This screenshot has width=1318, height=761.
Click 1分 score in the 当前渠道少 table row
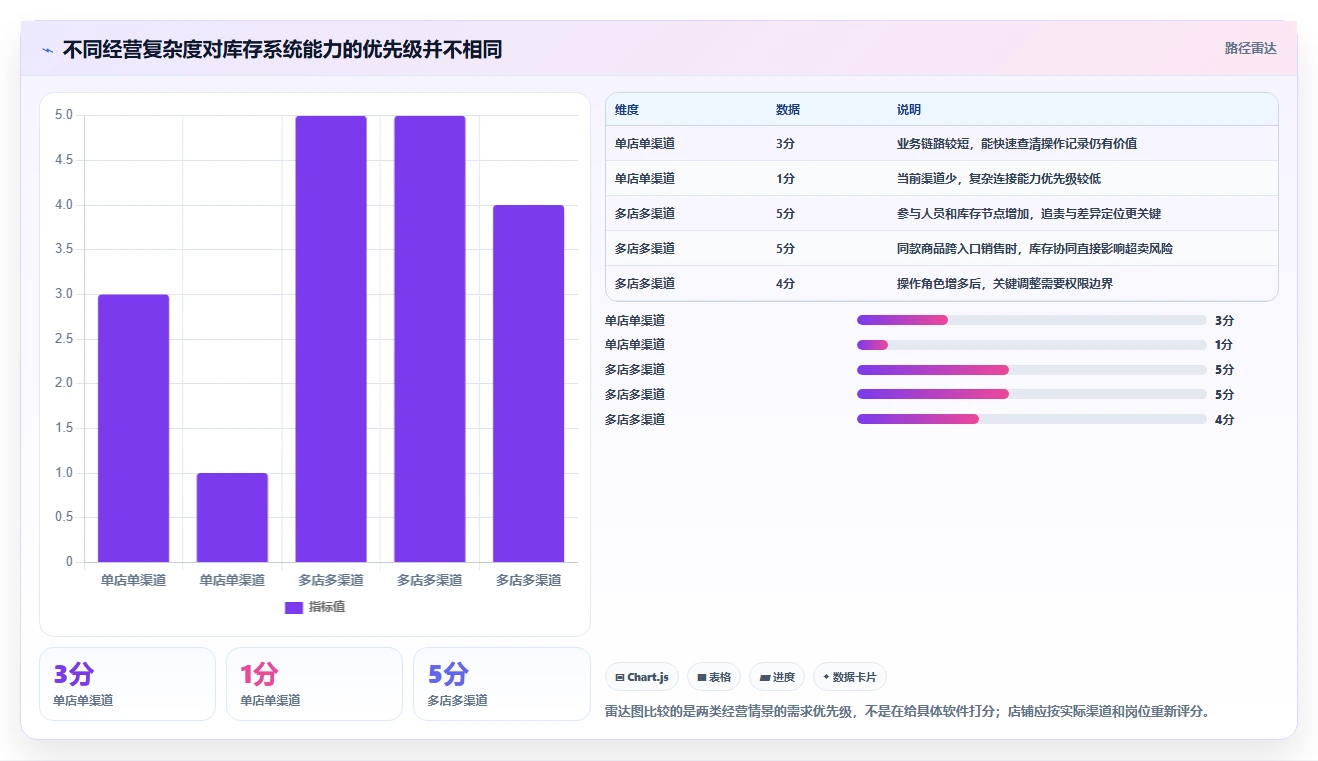coord(785,179)
